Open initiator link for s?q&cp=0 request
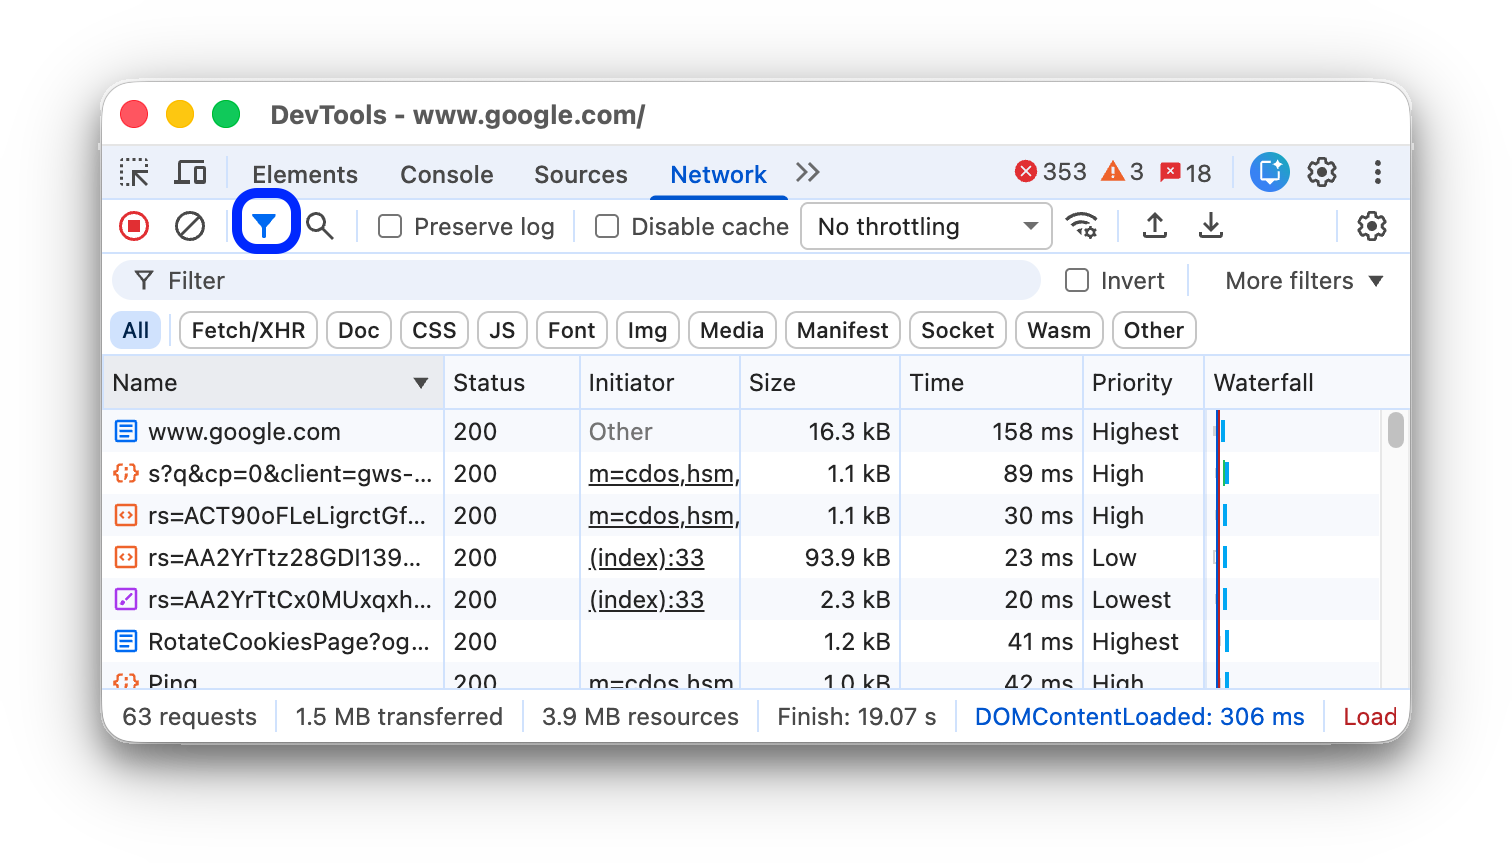Image resolution: width=1512 pixels, height=863 pixels. click(664, 474)
